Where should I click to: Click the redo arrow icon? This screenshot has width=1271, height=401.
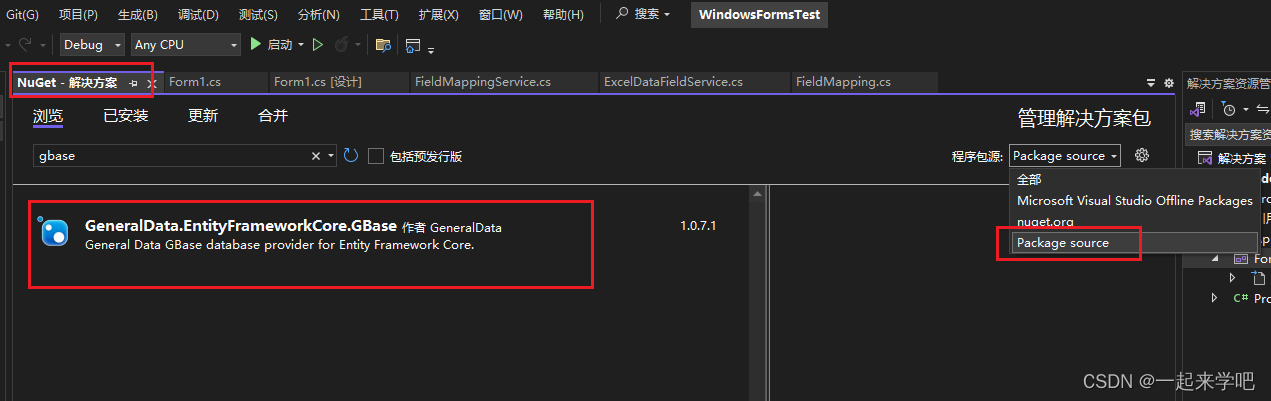point(26,44)
